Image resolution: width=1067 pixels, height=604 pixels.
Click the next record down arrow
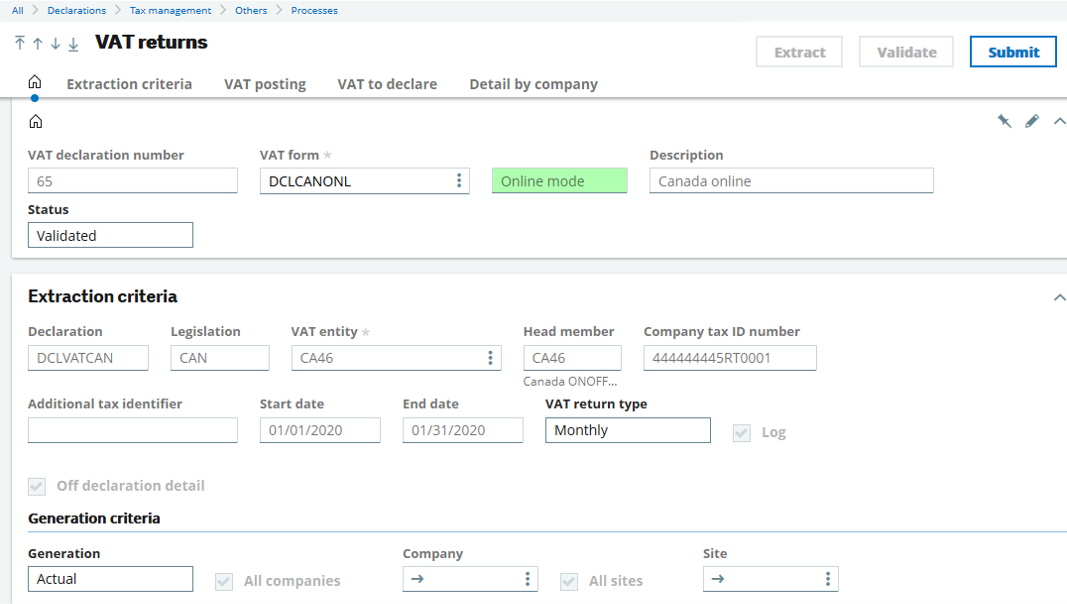(x=55, y=44)
